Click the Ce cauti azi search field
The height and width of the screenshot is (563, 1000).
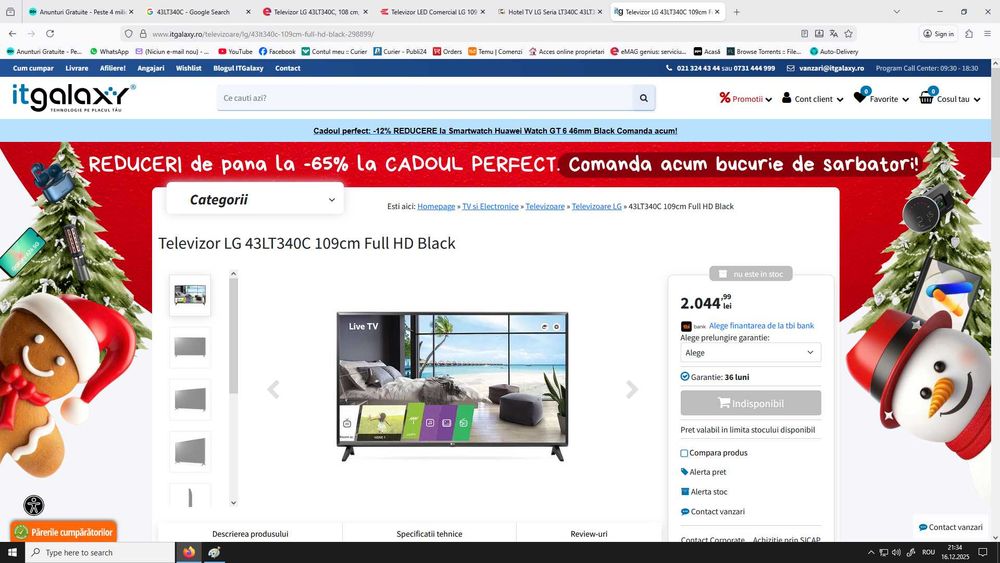pos(425,98)
